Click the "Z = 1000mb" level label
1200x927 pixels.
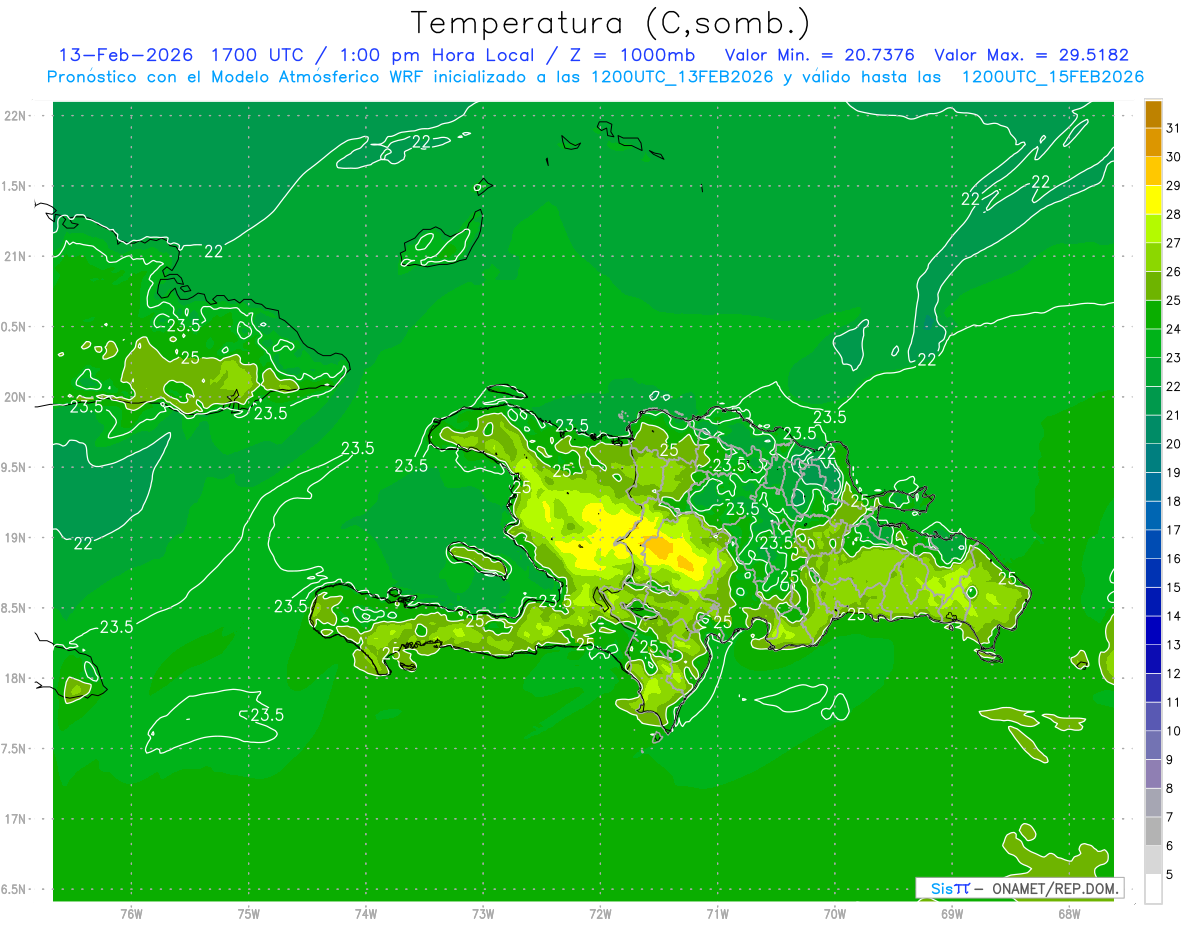633,55
